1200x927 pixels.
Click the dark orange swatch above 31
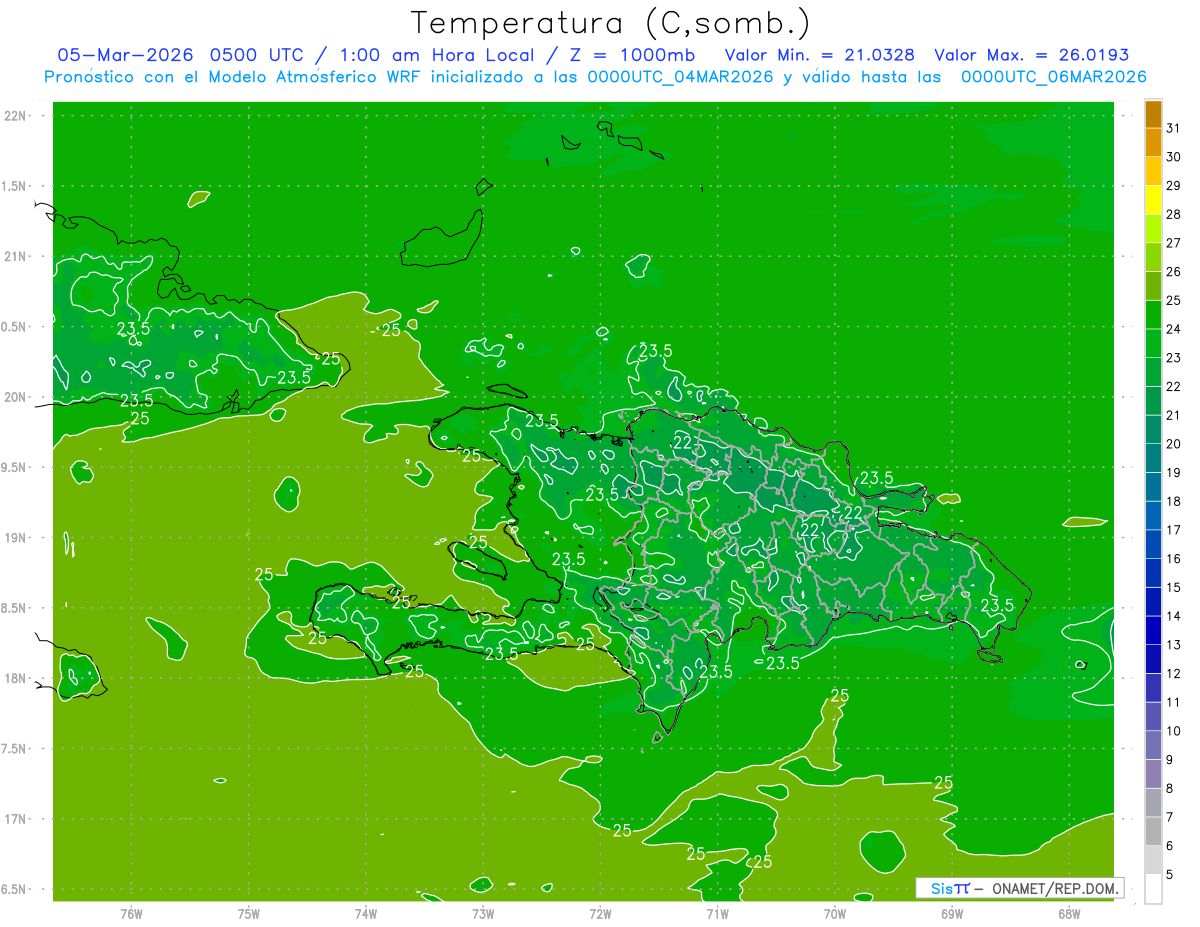pyautogui.click(x=1153, y=114)
